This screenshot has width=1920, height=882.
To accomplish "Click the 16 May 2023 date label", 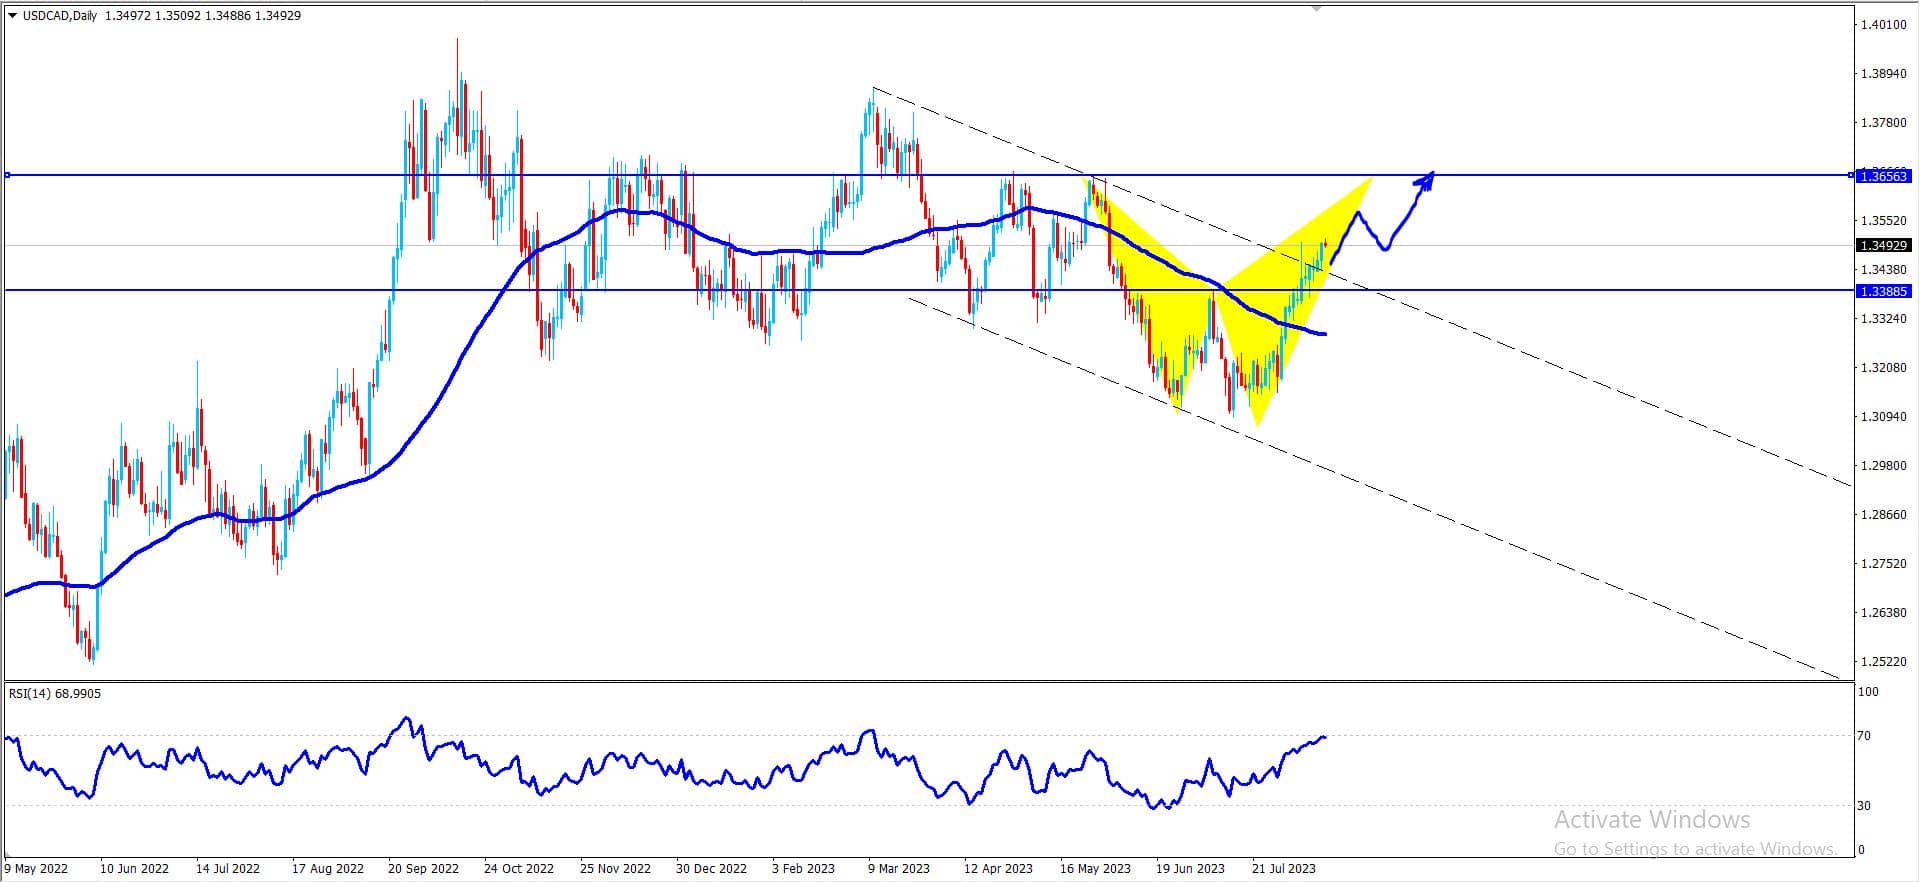I will [1095, 869].
